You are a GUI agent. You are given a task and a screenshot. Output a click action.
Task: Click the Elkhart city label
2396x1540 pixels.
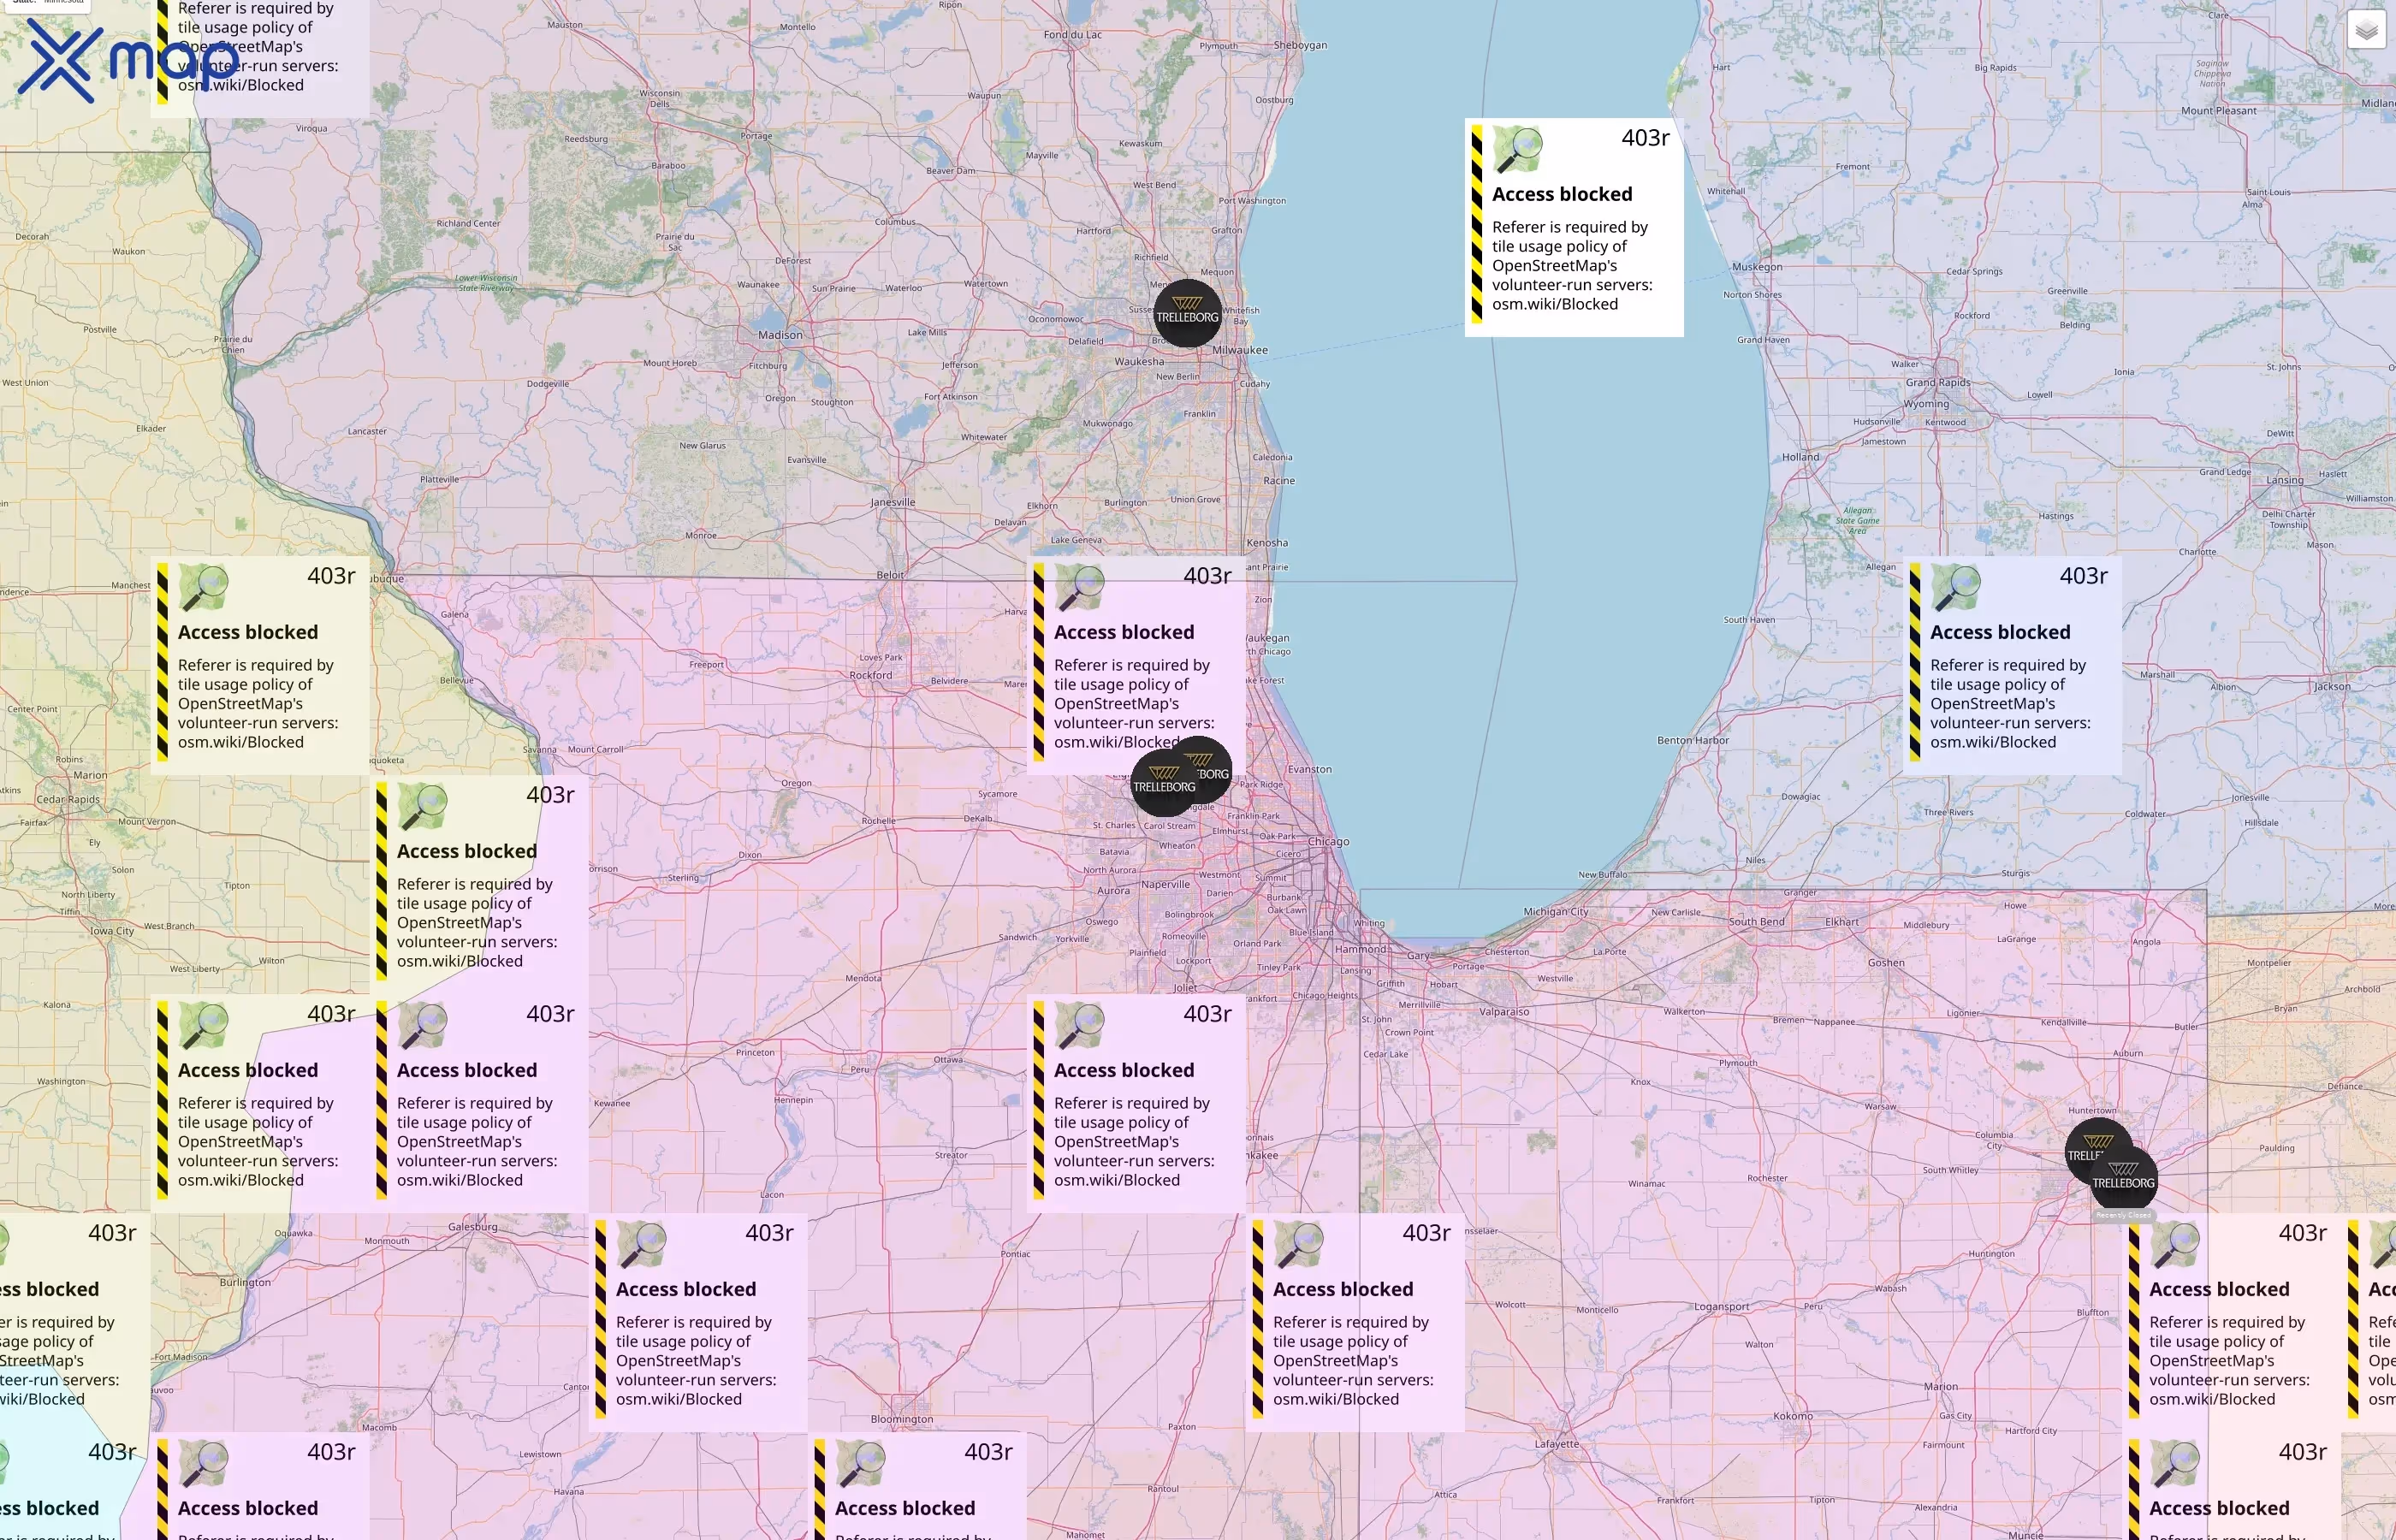click(x=1842, y=922)
